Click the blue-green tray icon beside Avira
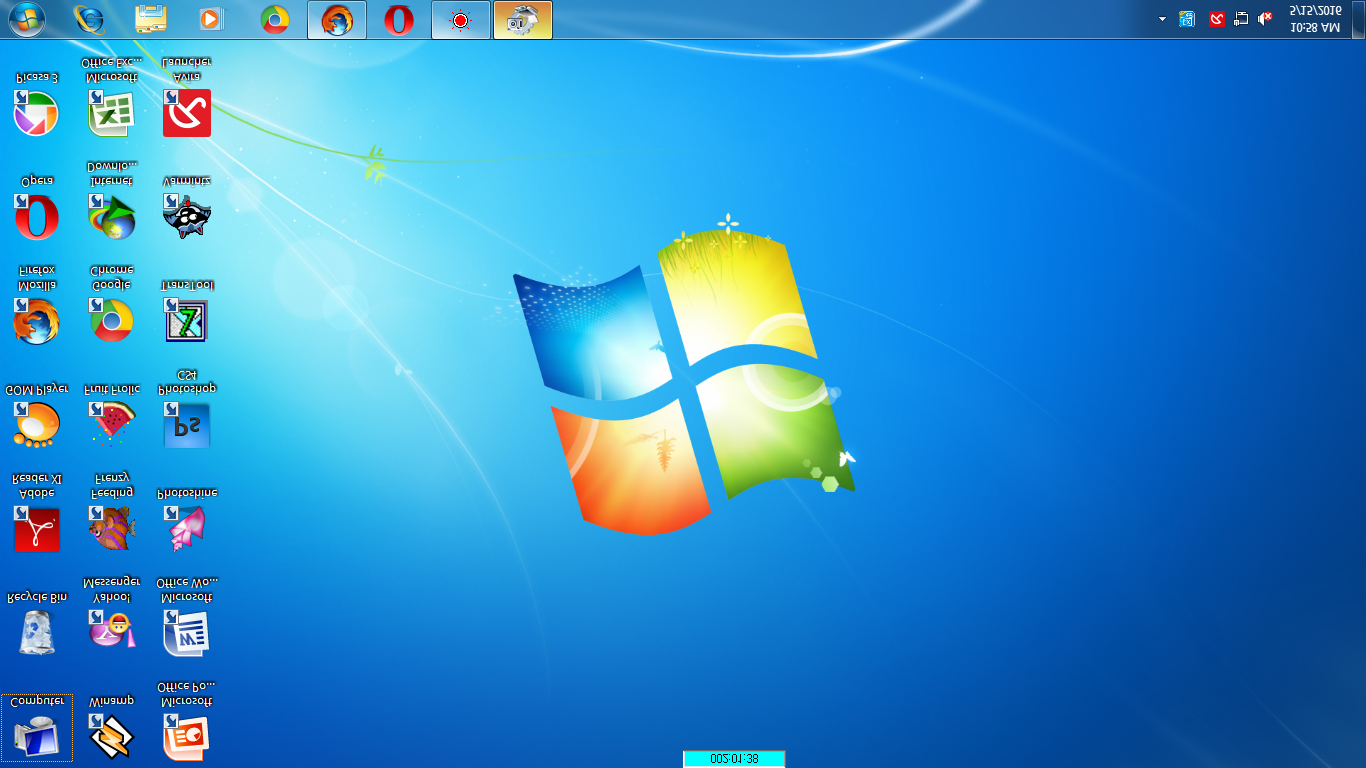This screenshot has width=1366, height=768. tap(1187, 19)
